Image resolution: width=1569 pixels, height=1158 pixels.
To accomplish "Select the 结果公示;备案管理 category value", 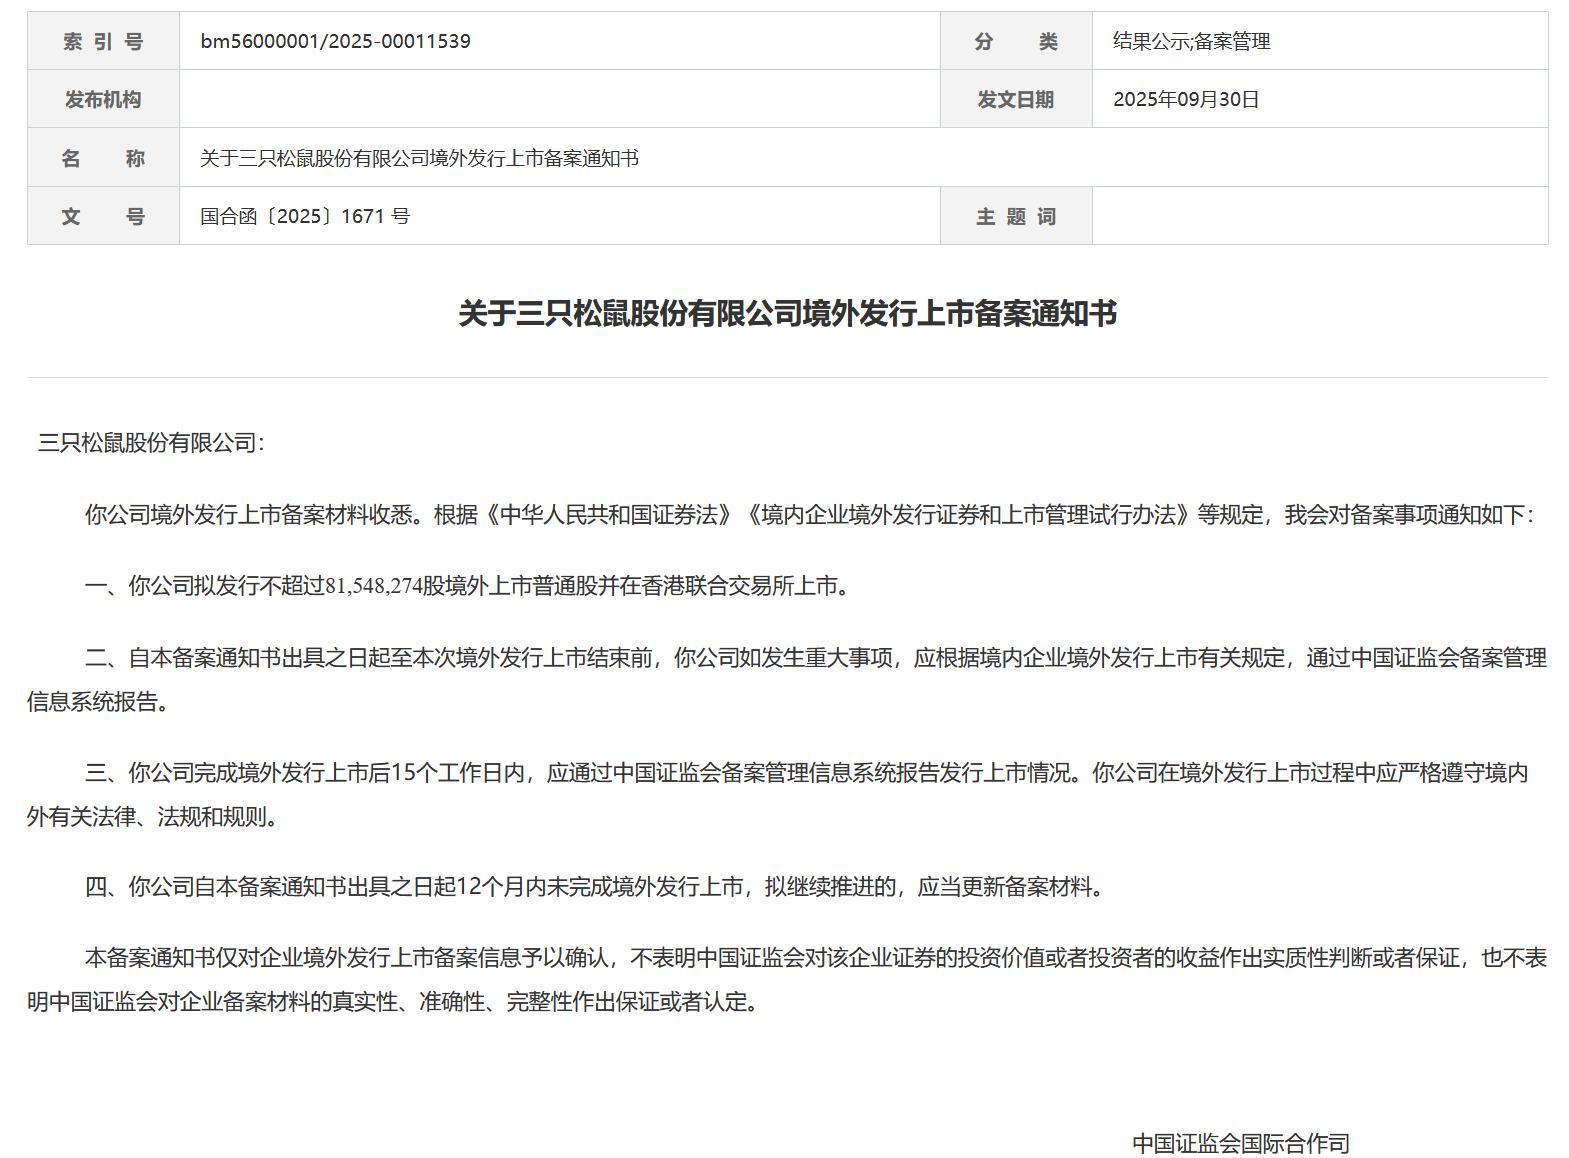I will pos(1191,41).
